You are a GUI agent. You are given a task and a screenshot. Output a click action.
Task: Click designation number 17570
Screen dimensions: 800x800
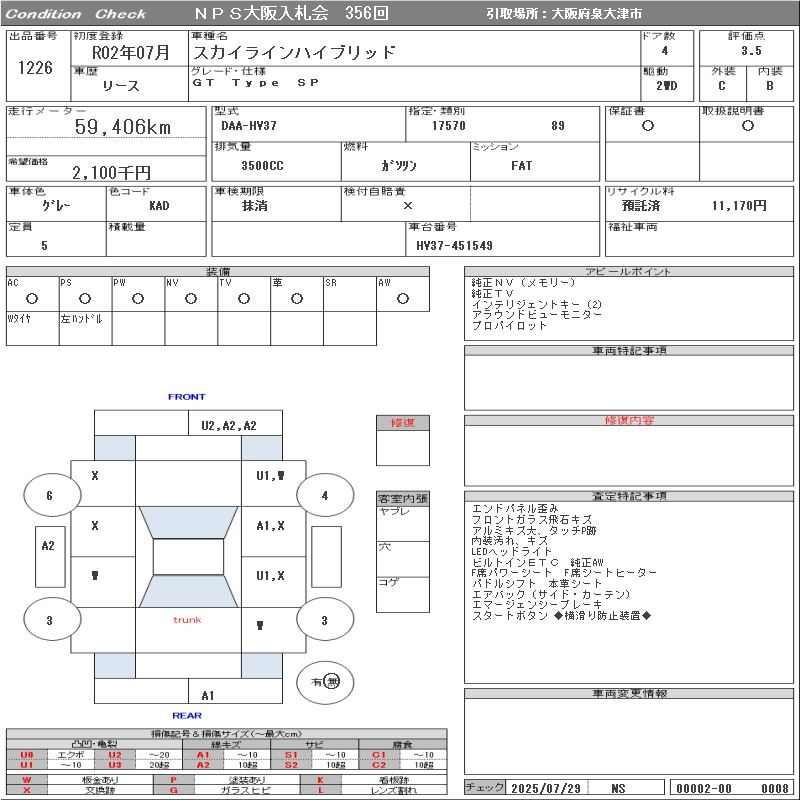click(448, 126)
